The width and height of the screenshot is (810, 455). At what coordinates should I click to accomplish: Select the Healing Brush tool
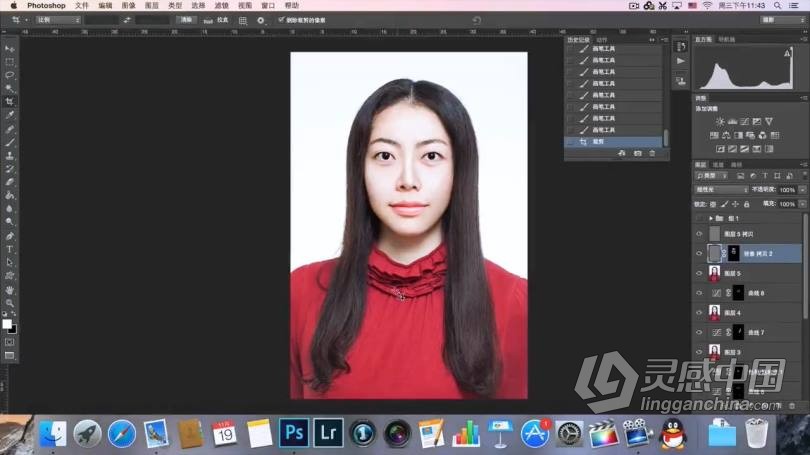[10, 129]
